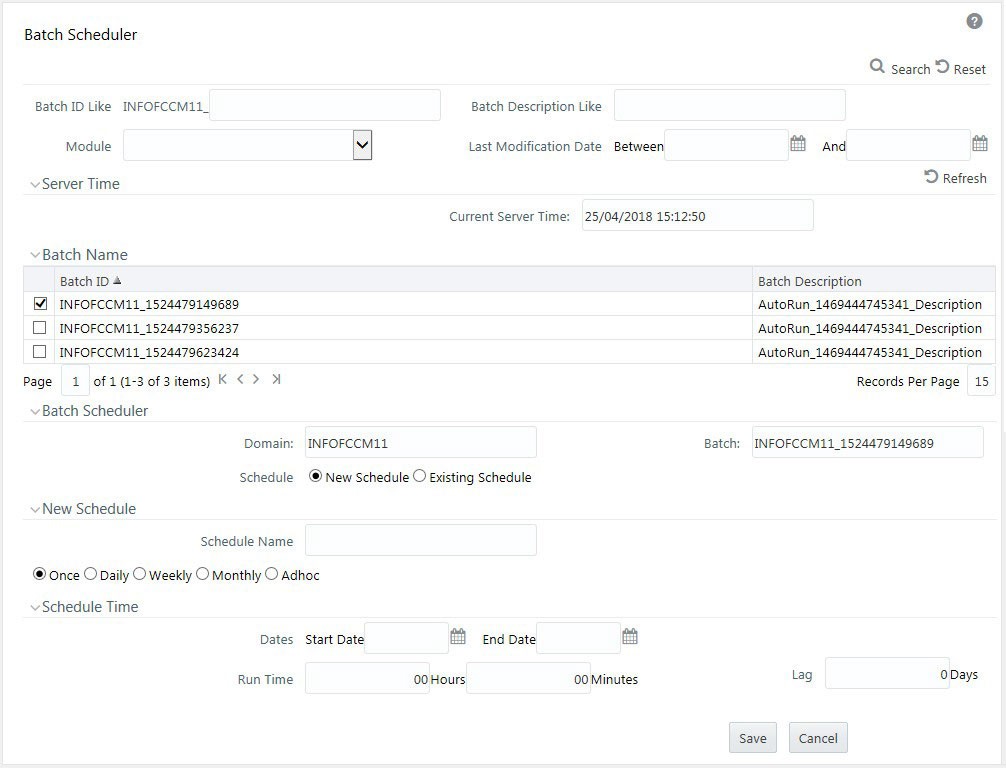Click the Search magnifier icon

(x=876, y=66)
